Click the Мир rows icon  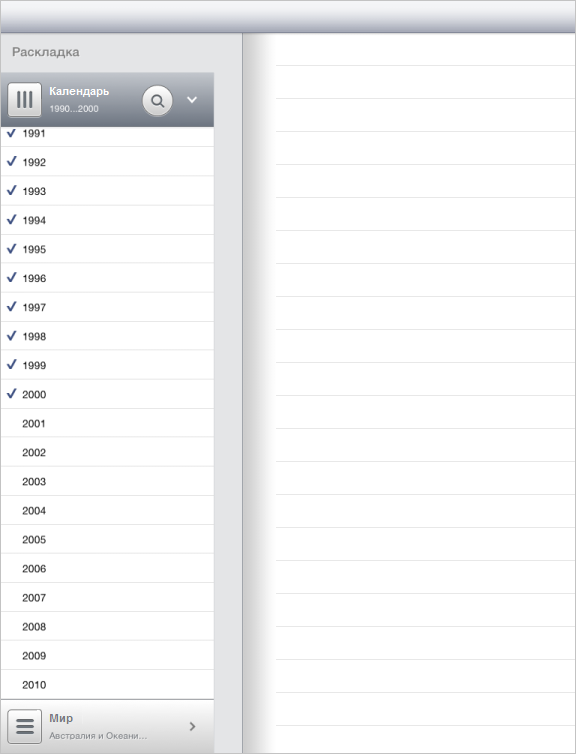tap(25, 726)
